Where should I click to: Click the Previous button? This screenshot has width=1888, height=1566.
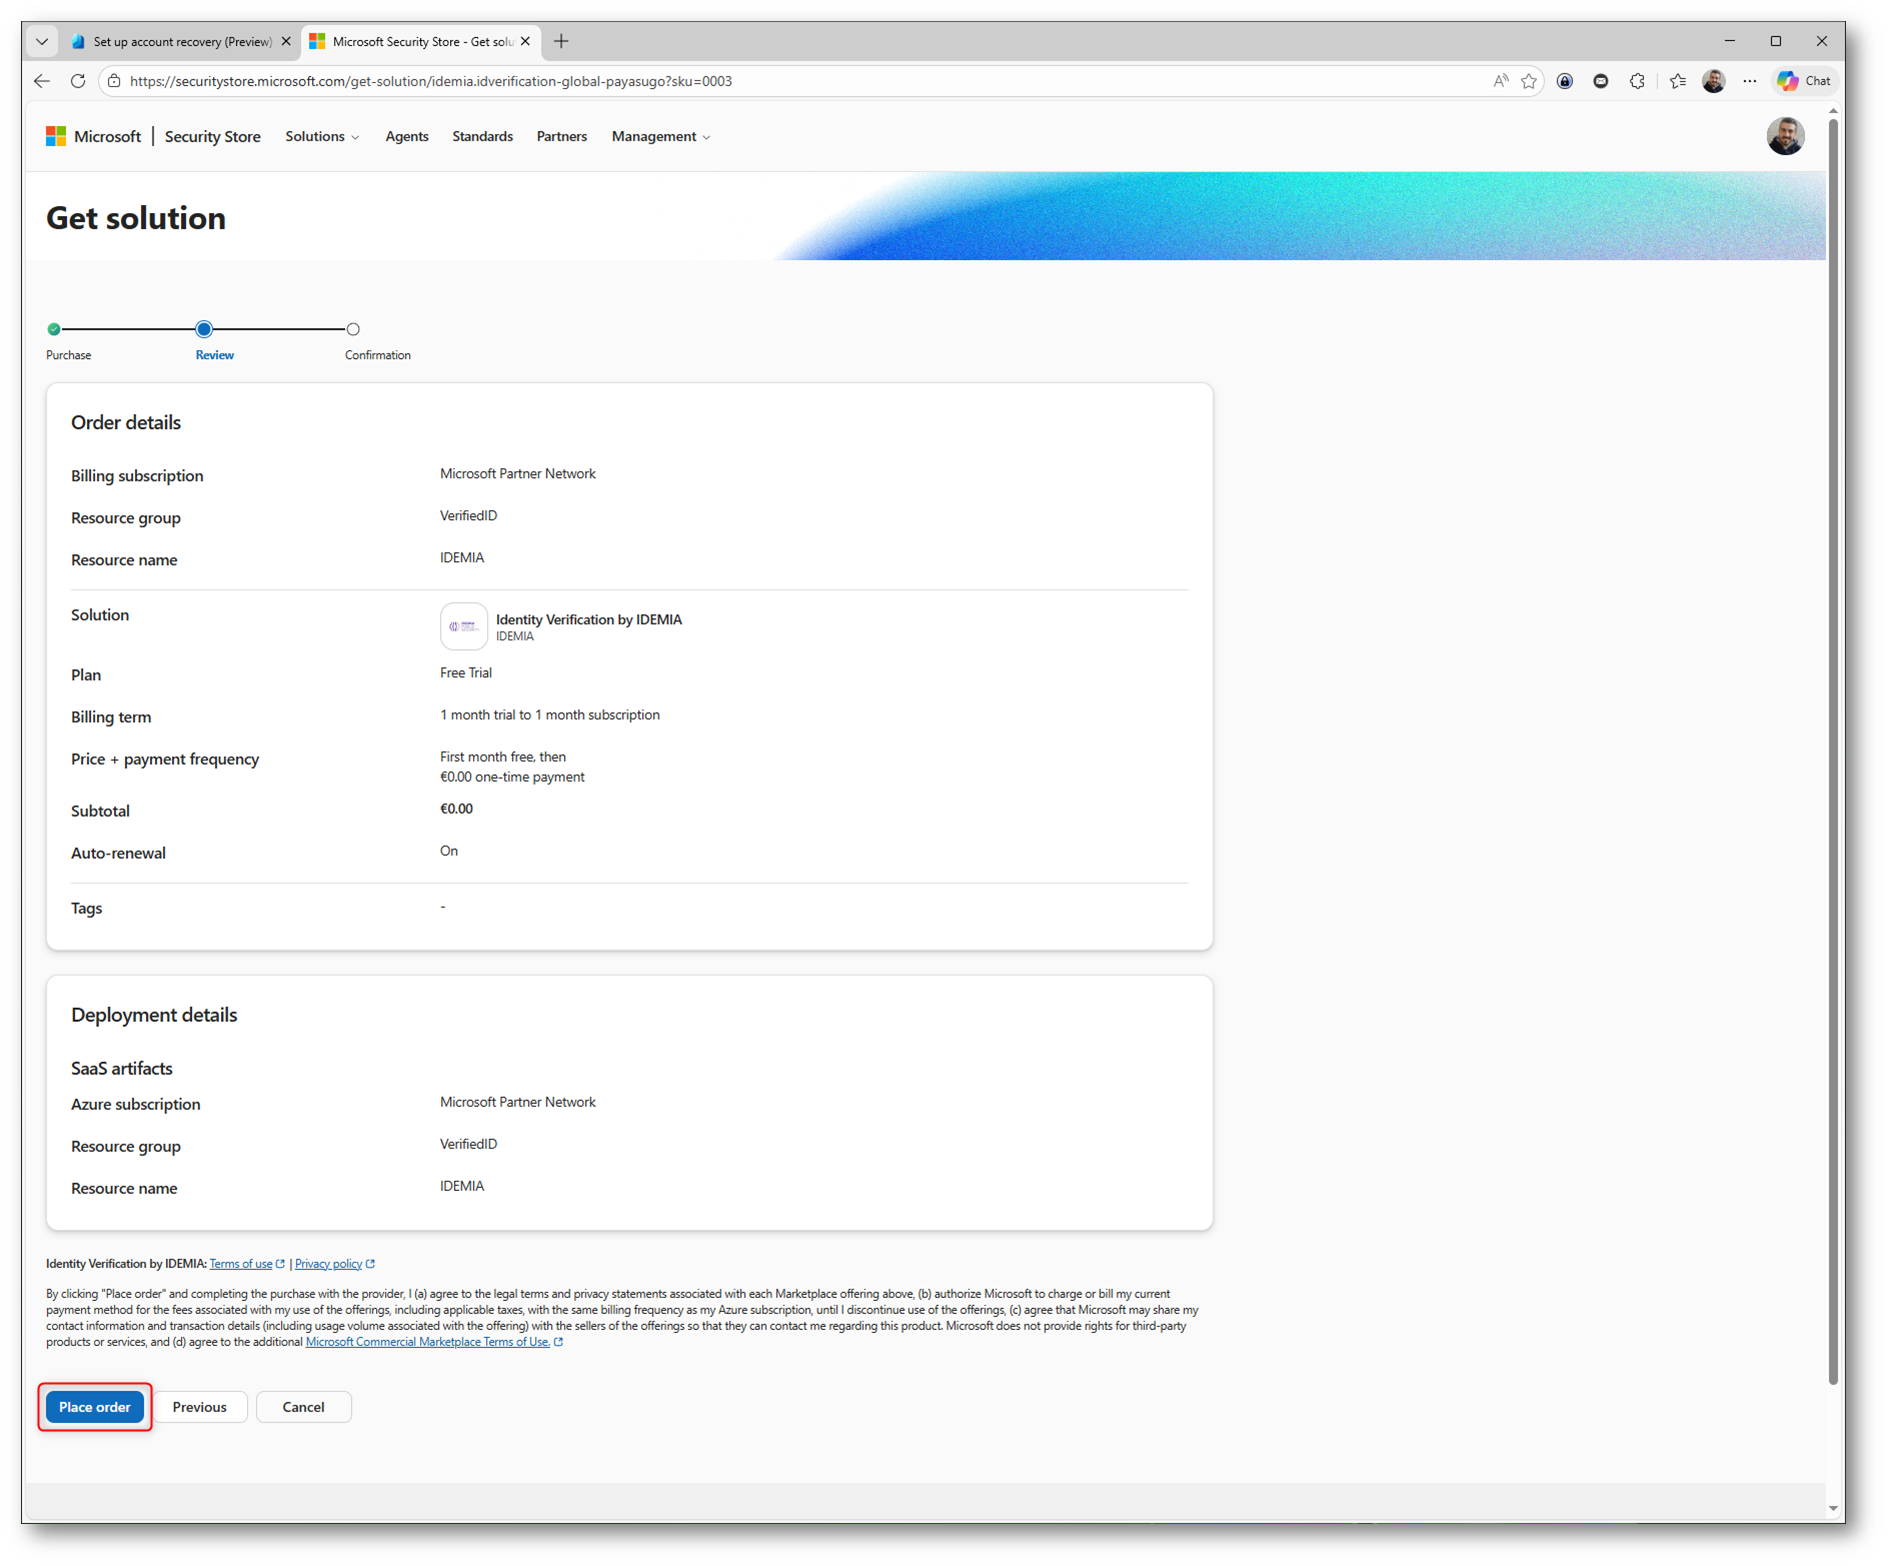[200, 1407]
